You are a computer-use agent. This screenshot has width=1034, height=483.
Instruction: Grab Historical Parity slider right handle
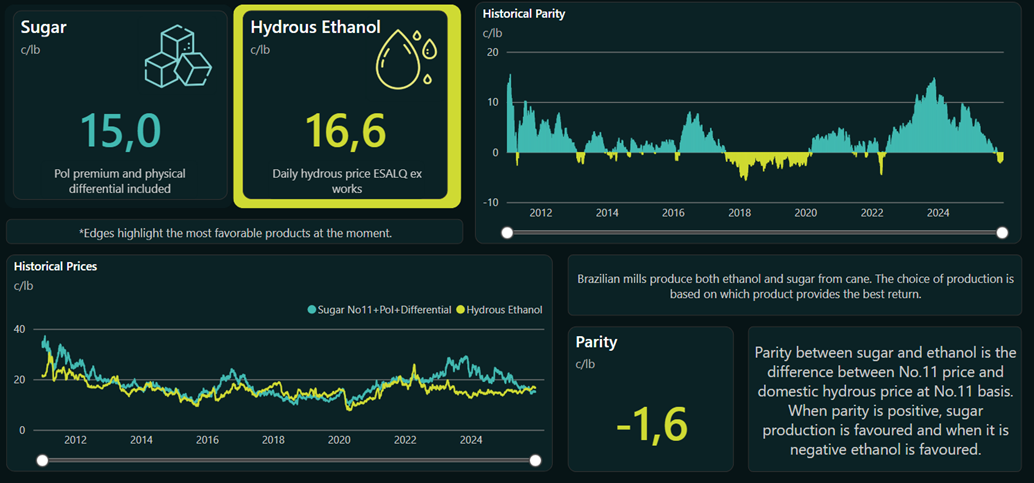[x=1003, y=233]
